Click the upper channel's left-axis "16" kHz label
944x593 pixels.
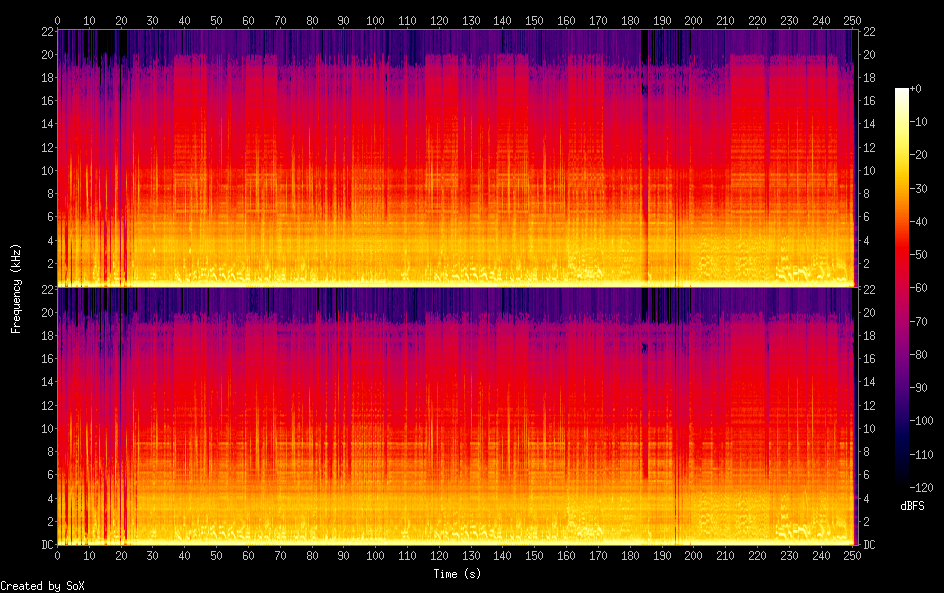pyautogui.click(x=48, y=101)
